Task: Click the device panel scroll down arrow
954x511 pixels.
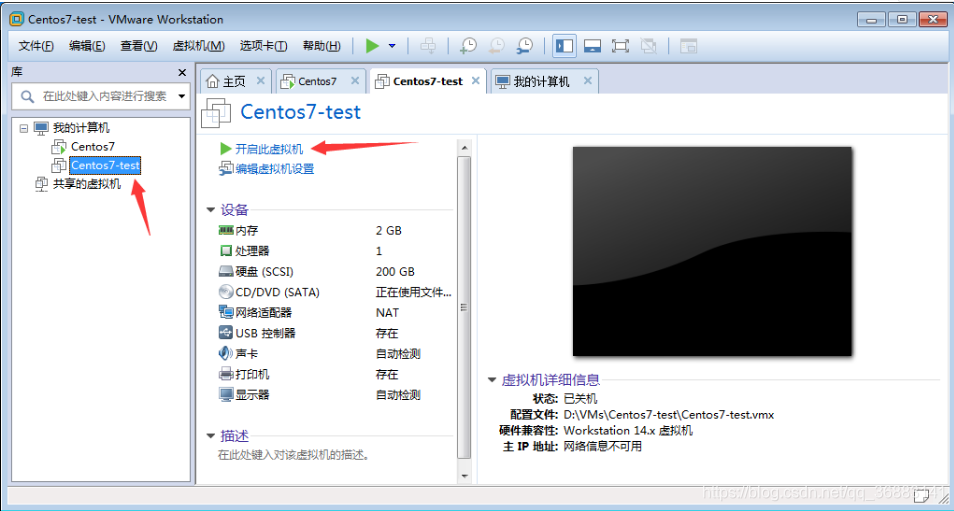Action: (x=464, y=476)
